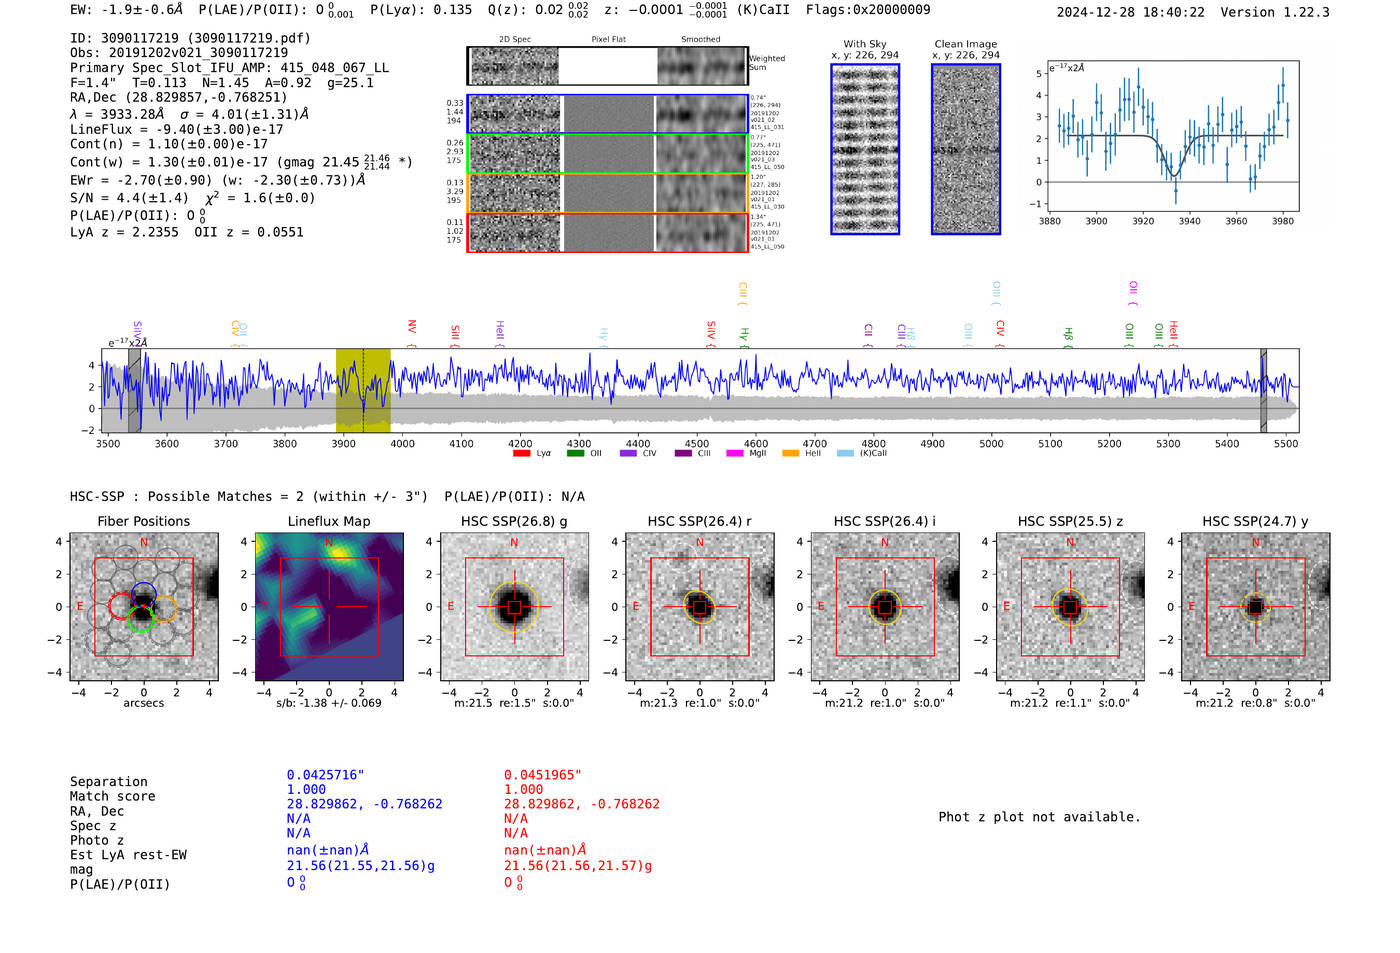
Task: Select the red-outlined fiber 2D spectrum row
Action: (607, 232)
